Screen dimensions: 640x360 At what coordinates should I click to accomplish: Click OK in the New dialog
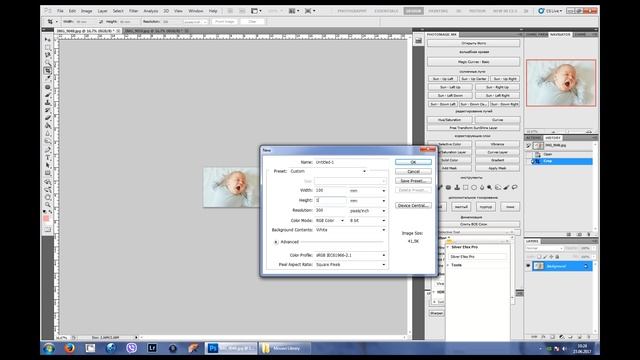(x=413, y=162)
